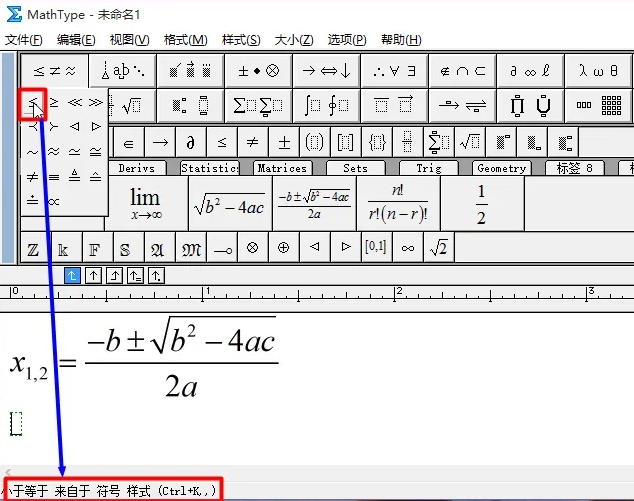Image resolution: width=634 pixels, height=501 pixels.
Task: Insert the quadratic formula fraction expression
Action: click(x=314, y=203)
